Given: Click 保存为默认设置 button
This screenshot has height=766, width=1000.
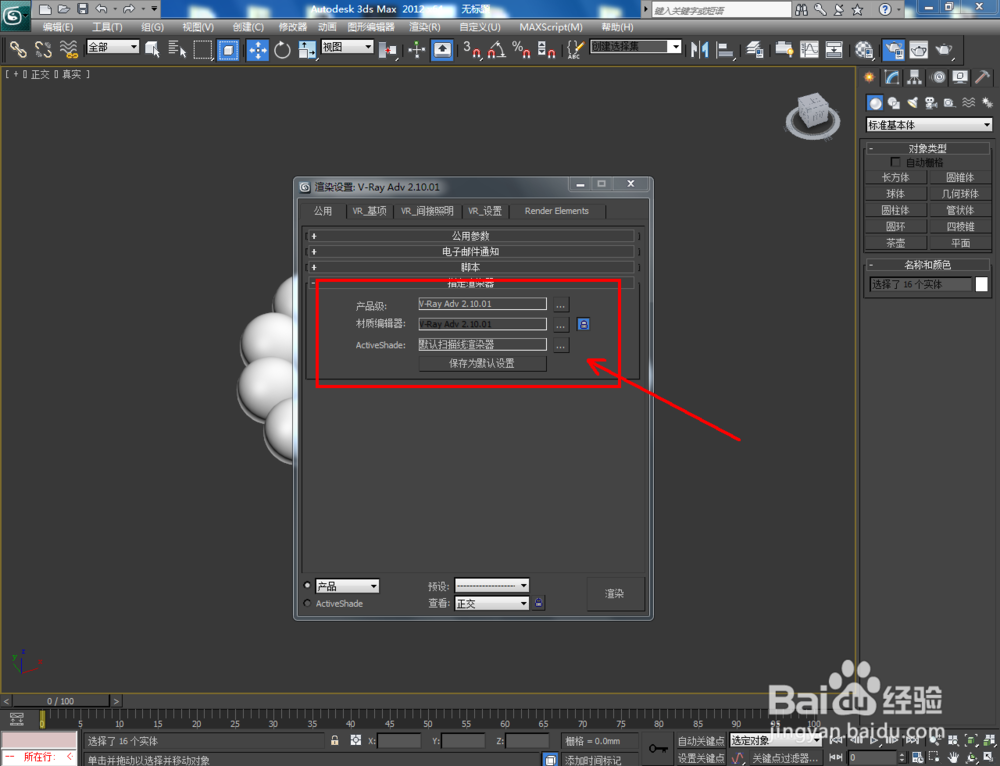Looking at the screenshot, I should point(482,363).
